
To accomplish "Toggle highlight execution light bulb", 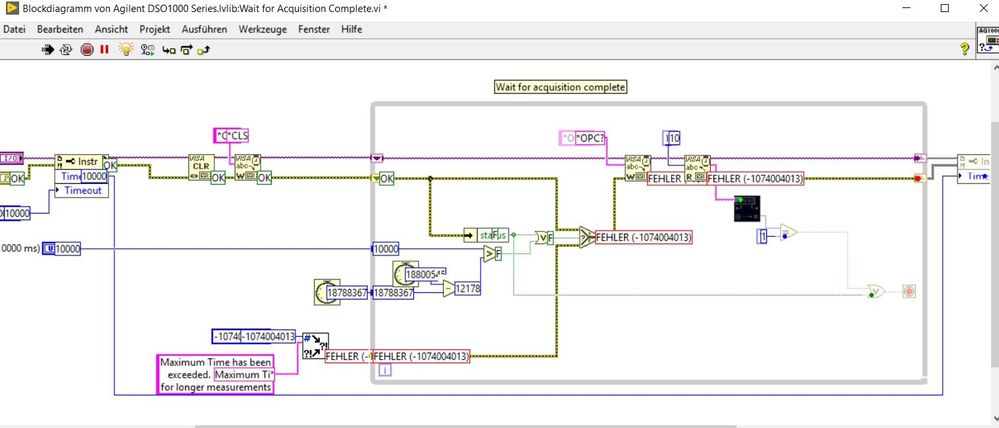I will click(x=126, y=49).
